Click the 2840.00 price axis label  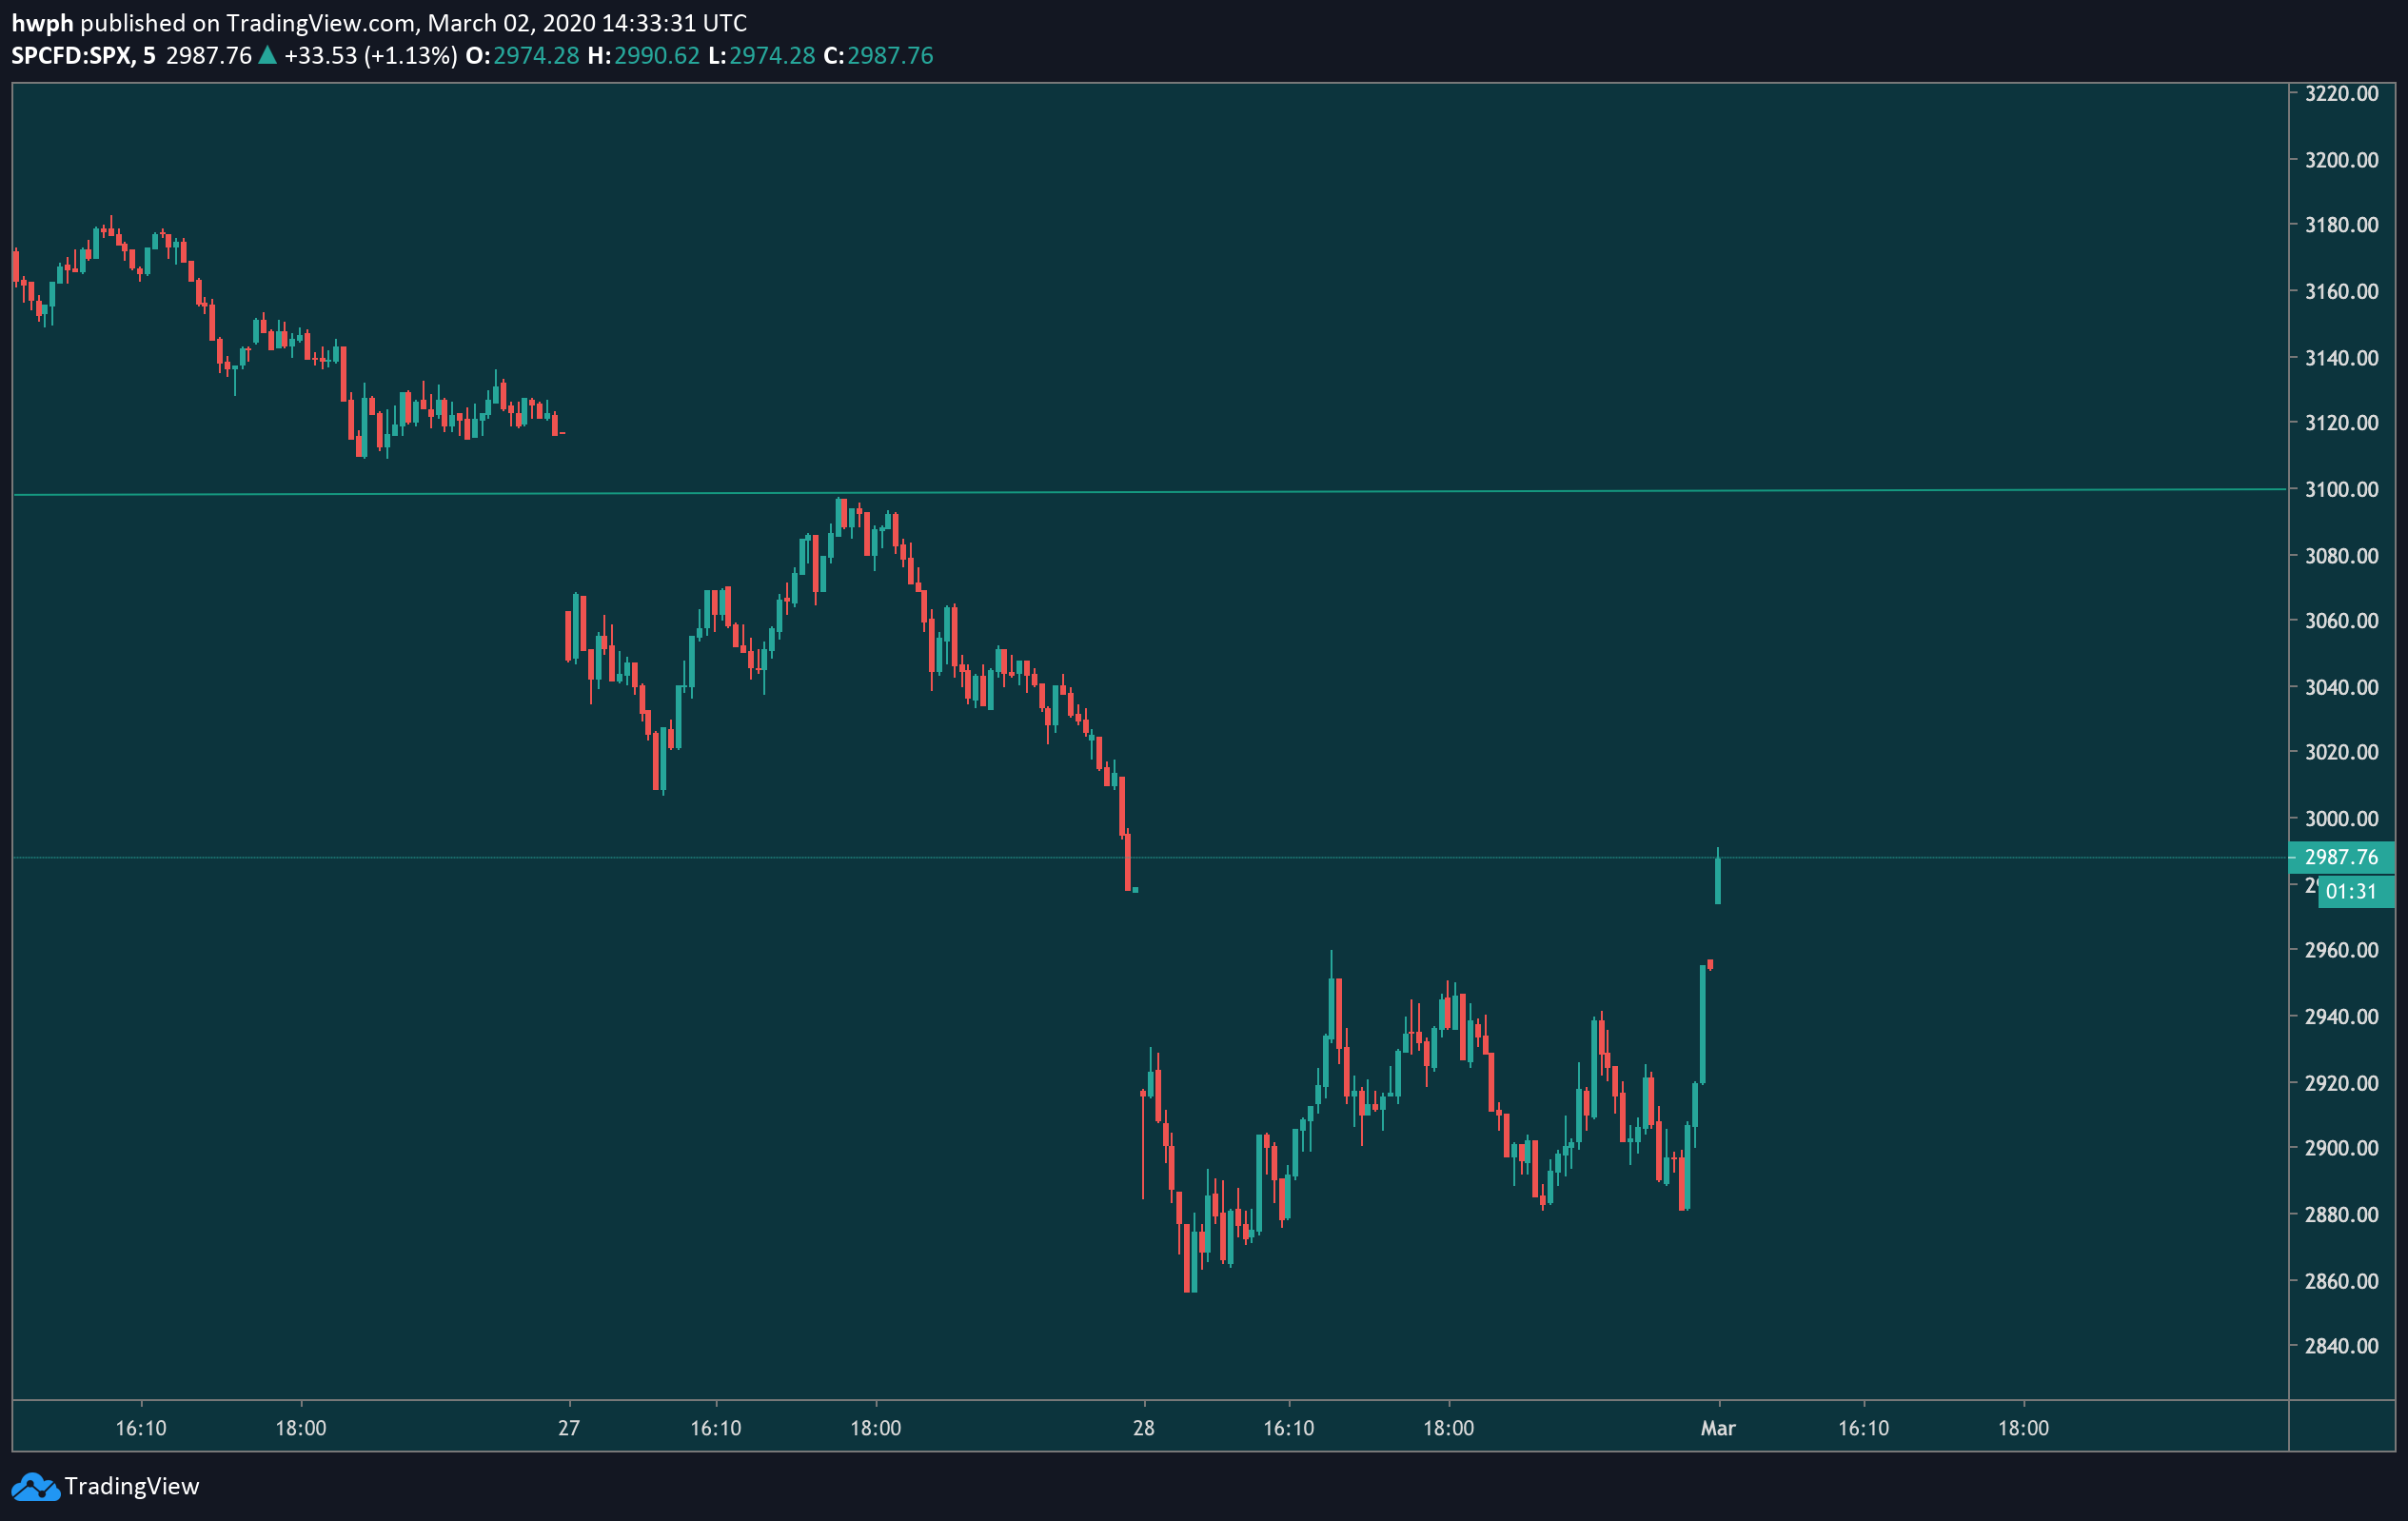[2341, 1346]
